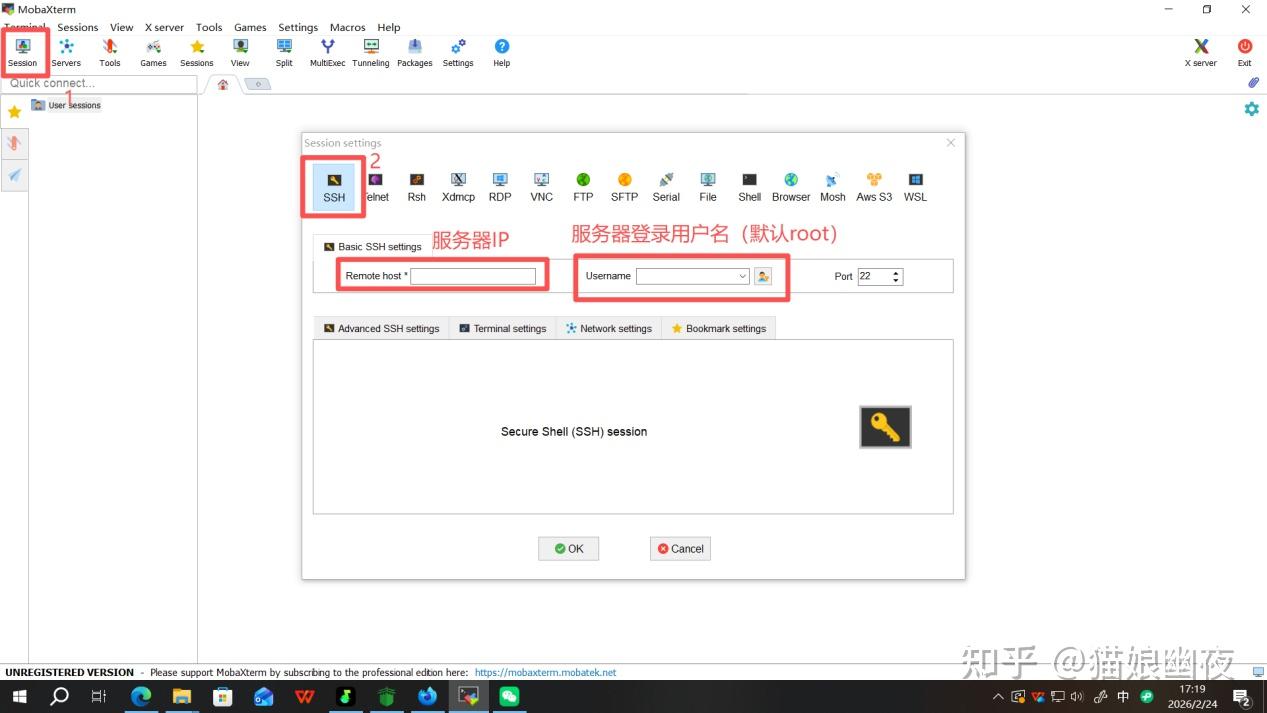Image resolution: width=1267 pixels, height=713 pixels.
Task: Click the teal gear icon at right
Action: coord(1251,109)
